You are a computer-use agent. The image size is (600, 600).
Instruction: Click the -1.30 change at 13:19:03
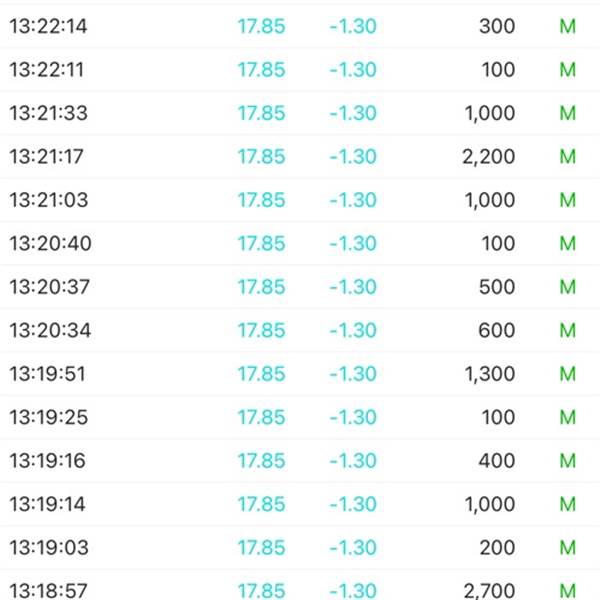pos(353,548)
